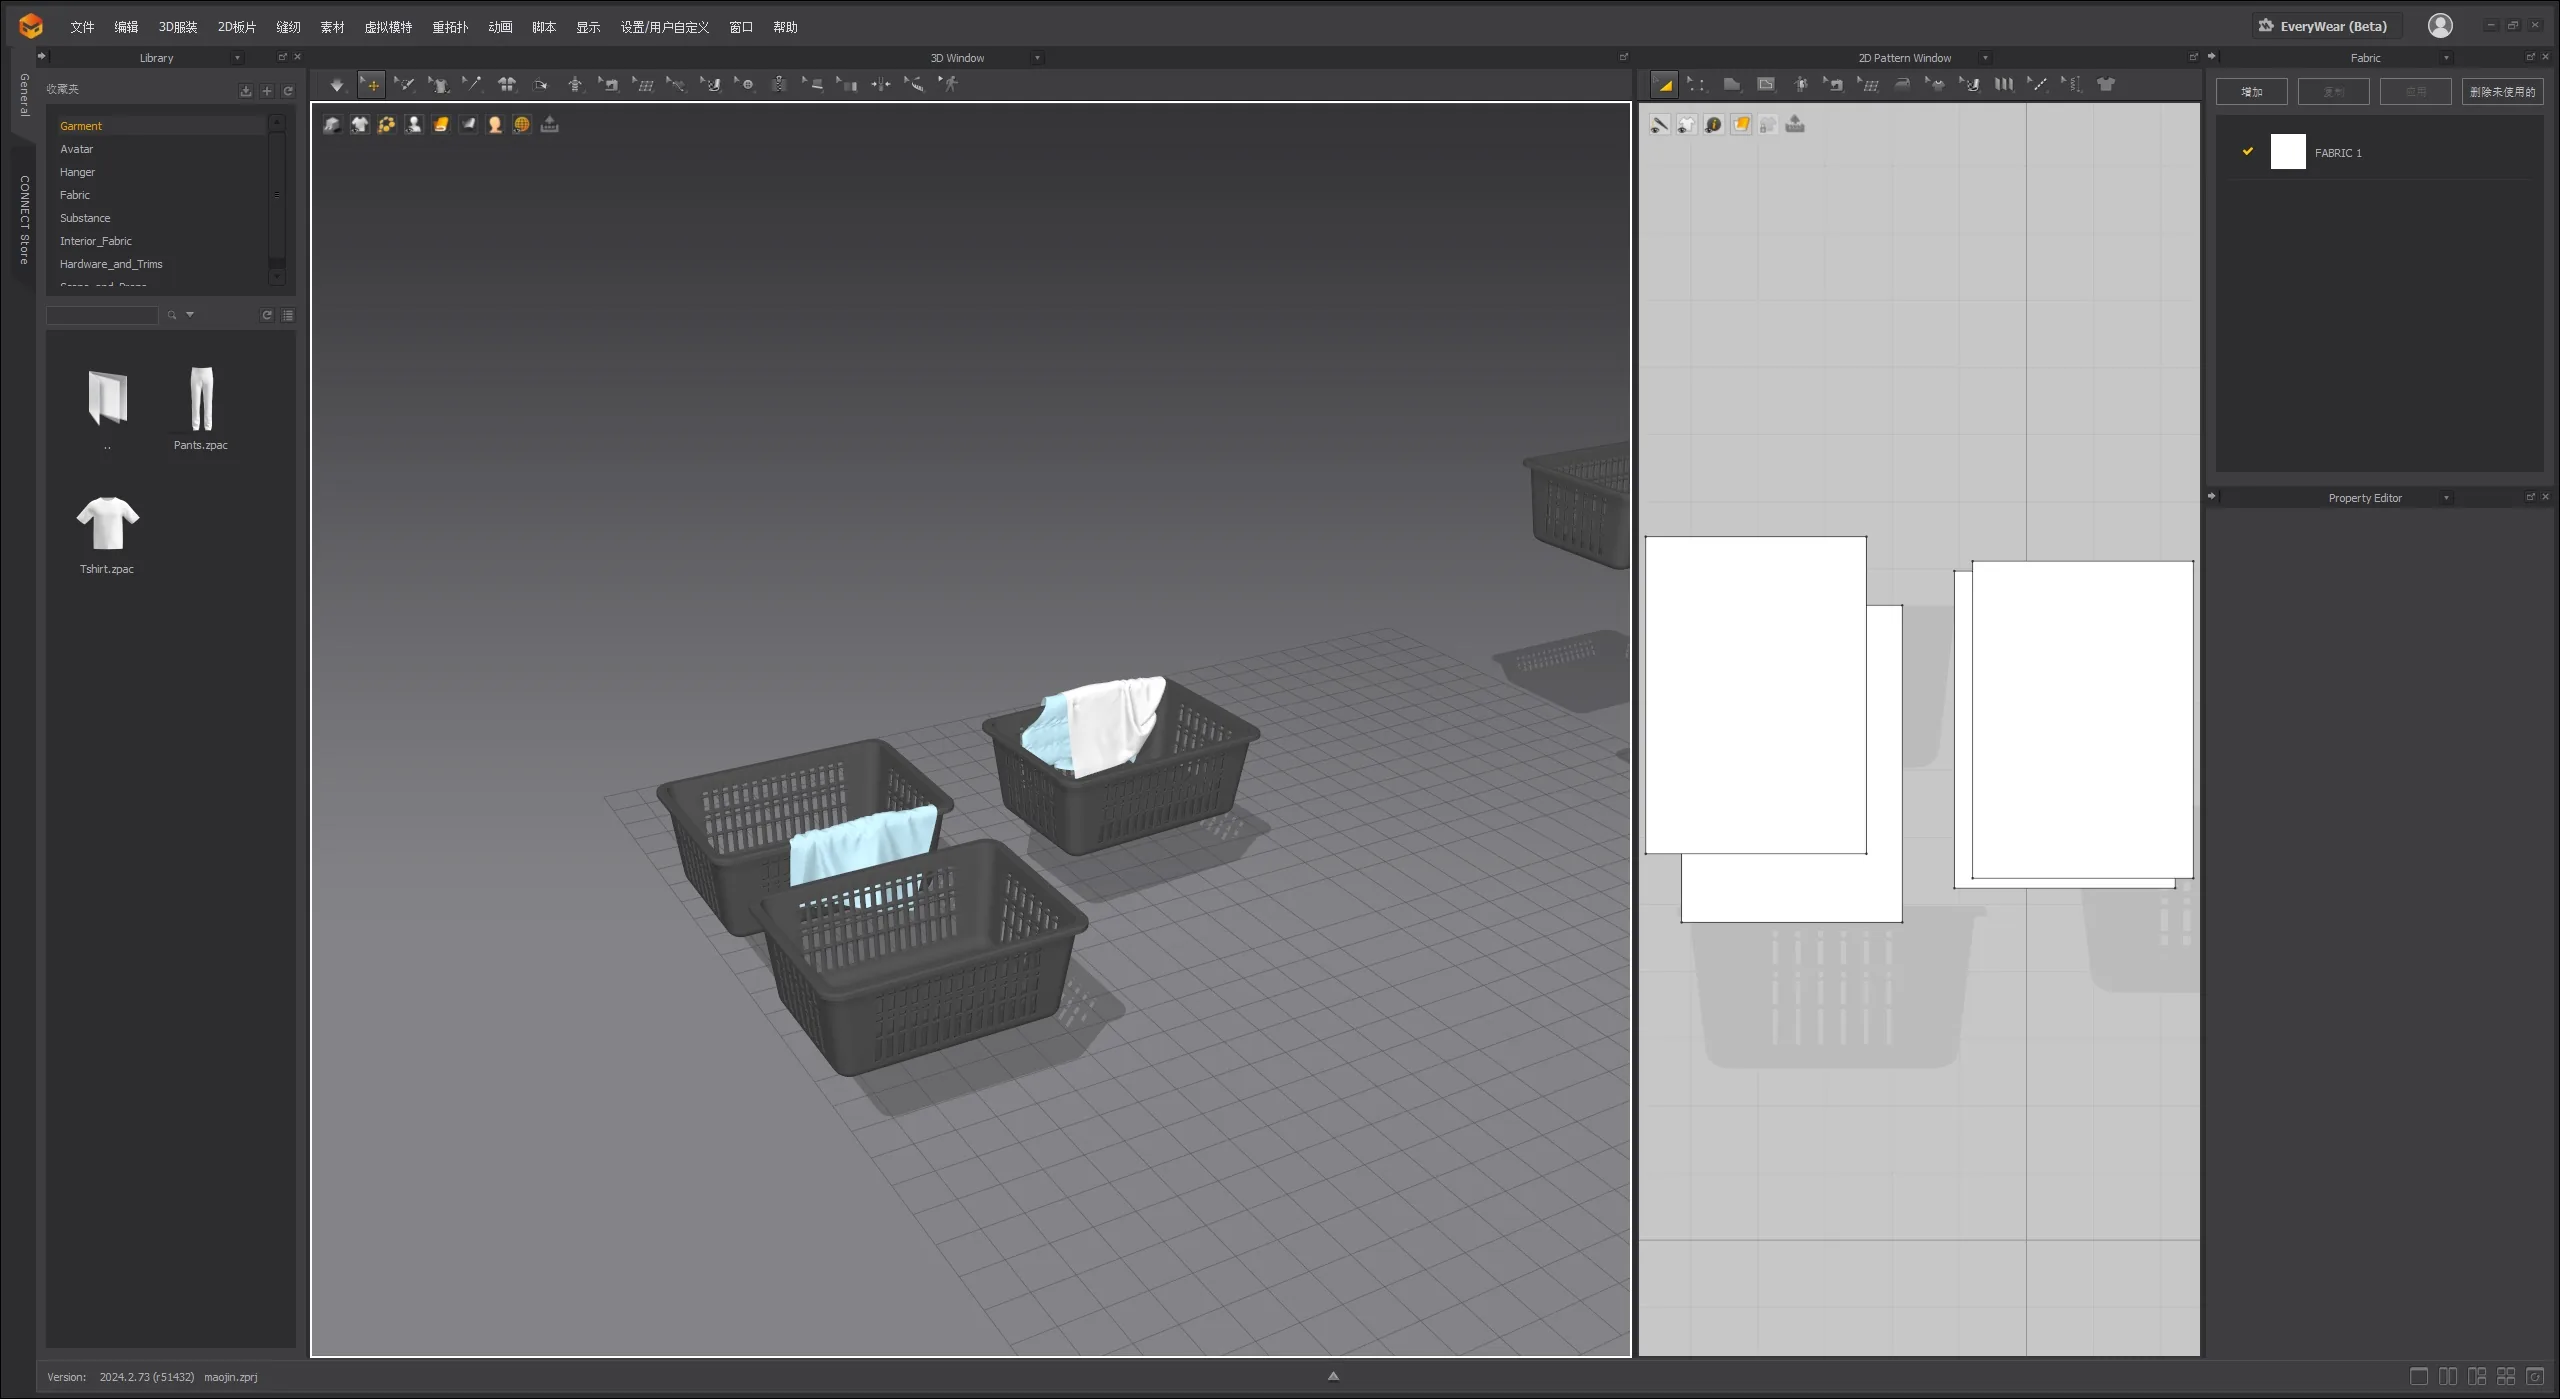Select the four-pane layout icon in the status bar

(2505, 1377)
